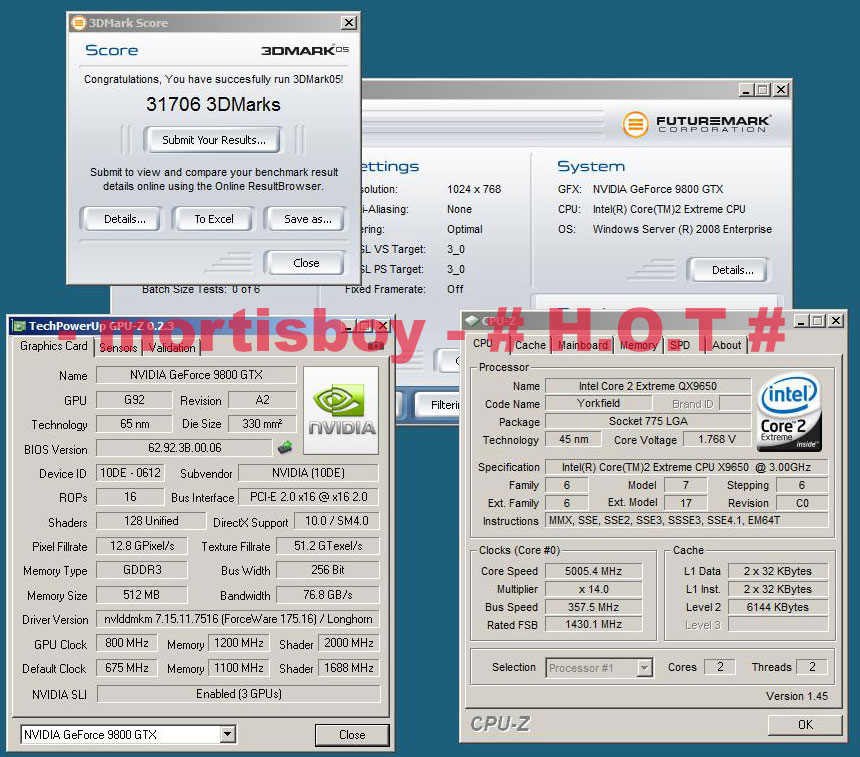This screenshot has width=860, height=757.
Task: Click Windows Server 2008 Enterprise OS text
Action: click(x=682, y=229)
